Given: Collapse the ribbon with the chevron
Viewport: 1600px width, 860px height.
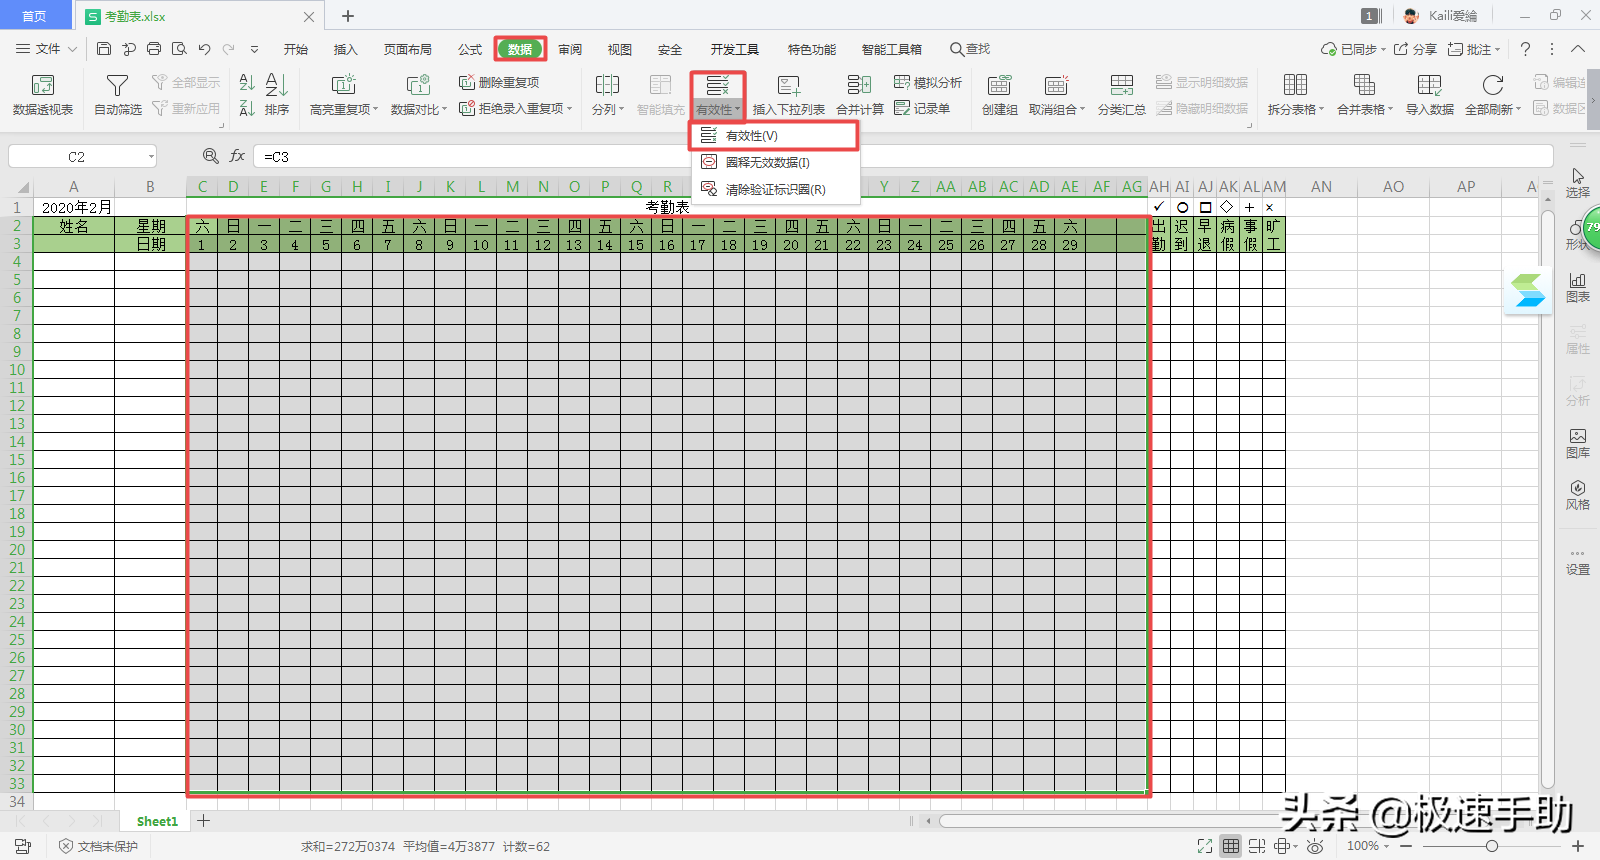Looking at the screenshot, I should [1578, 49].
